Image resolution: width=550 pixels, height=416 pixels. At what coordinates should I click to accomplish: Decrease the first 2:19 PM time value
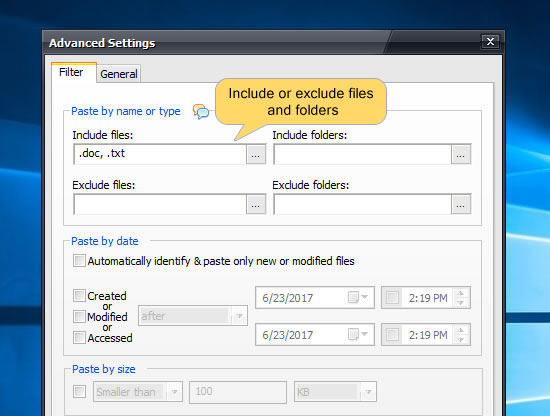pyautogui.click(x=461, y=302)
